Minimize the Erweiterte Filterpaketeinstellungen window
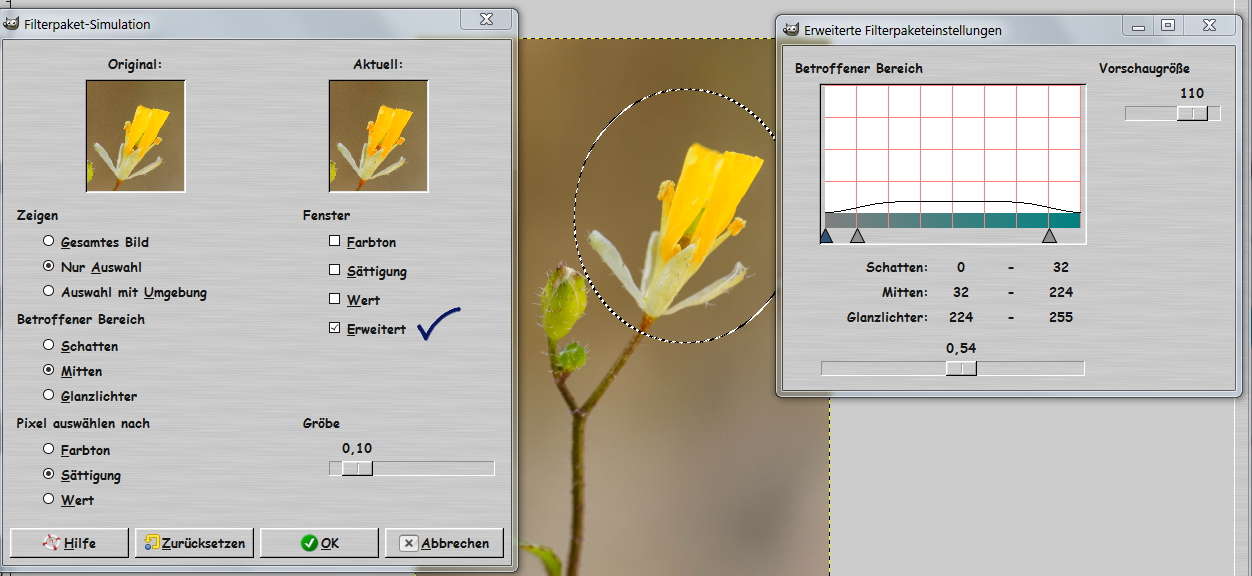 1137,25
